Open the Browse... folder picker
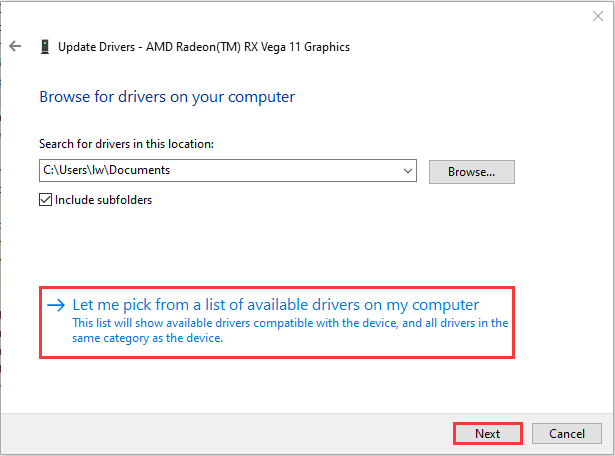Screen dimensions: 615x456 471,172
